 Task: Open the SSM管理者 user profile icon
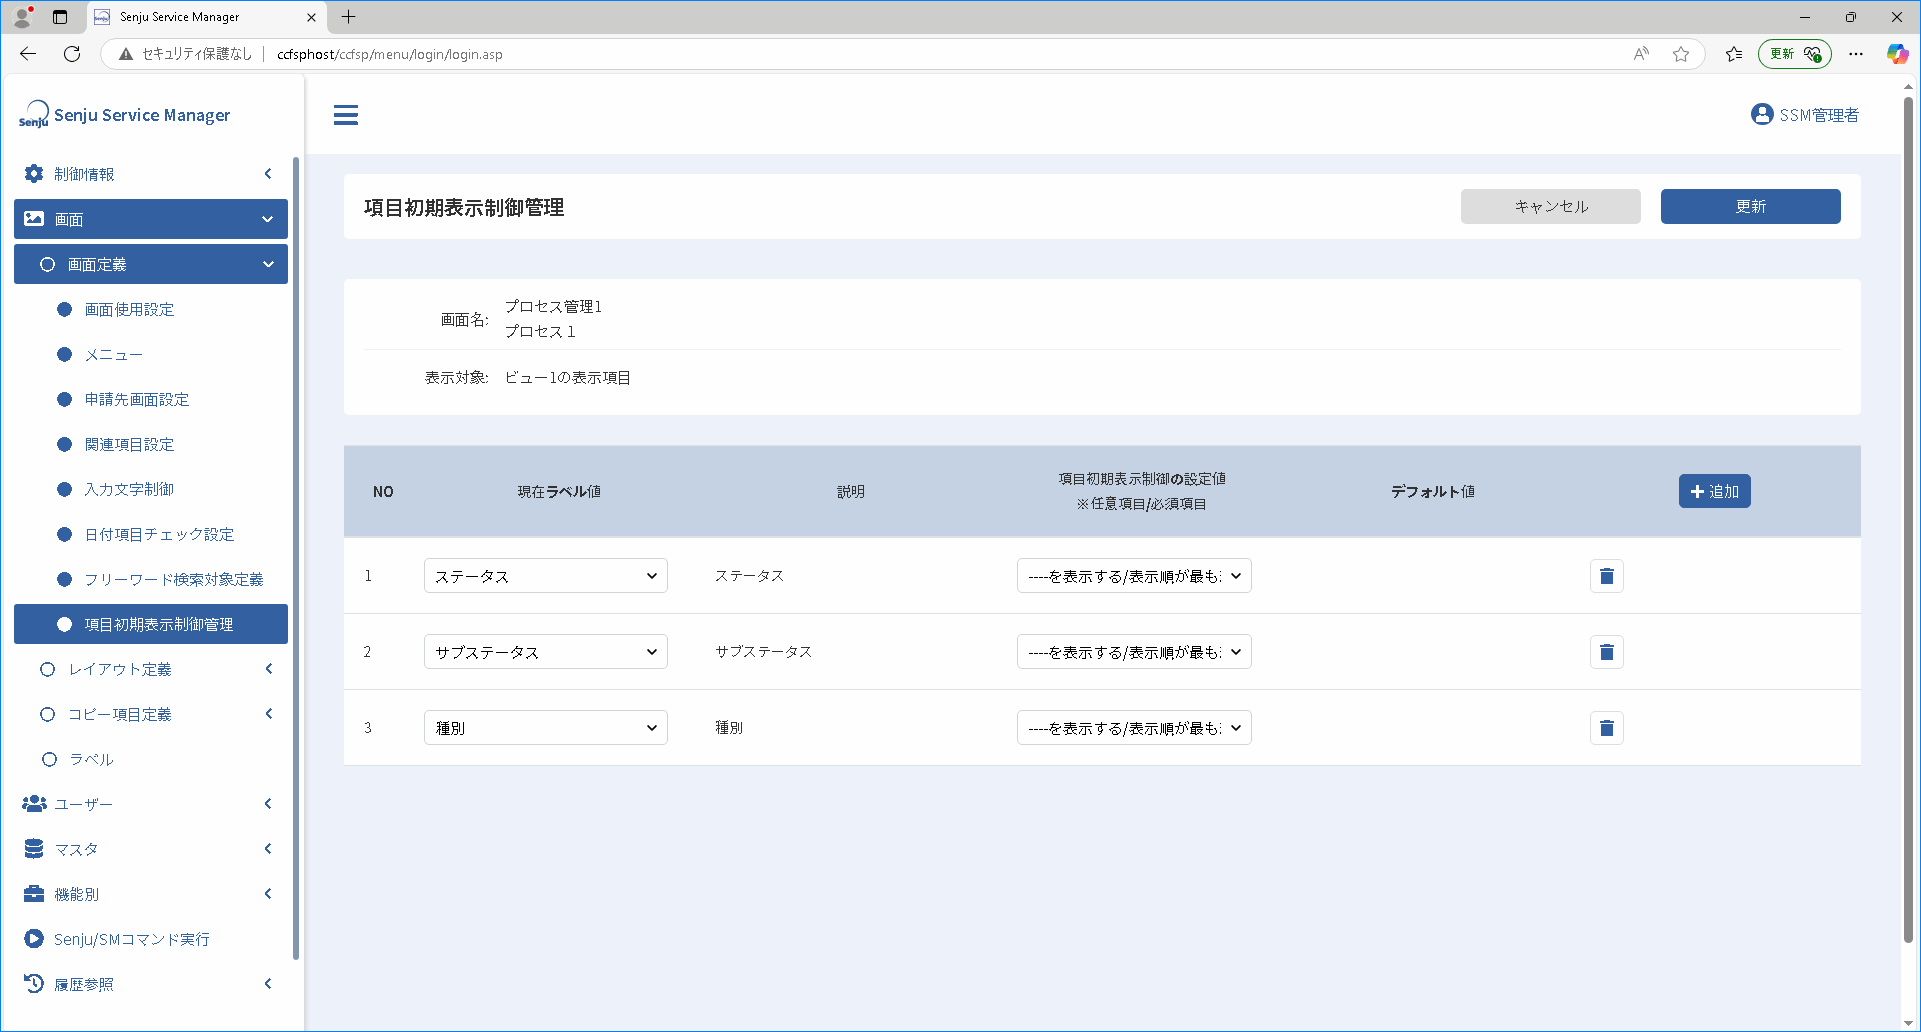pyautogui.click(x=1762, y=115)
